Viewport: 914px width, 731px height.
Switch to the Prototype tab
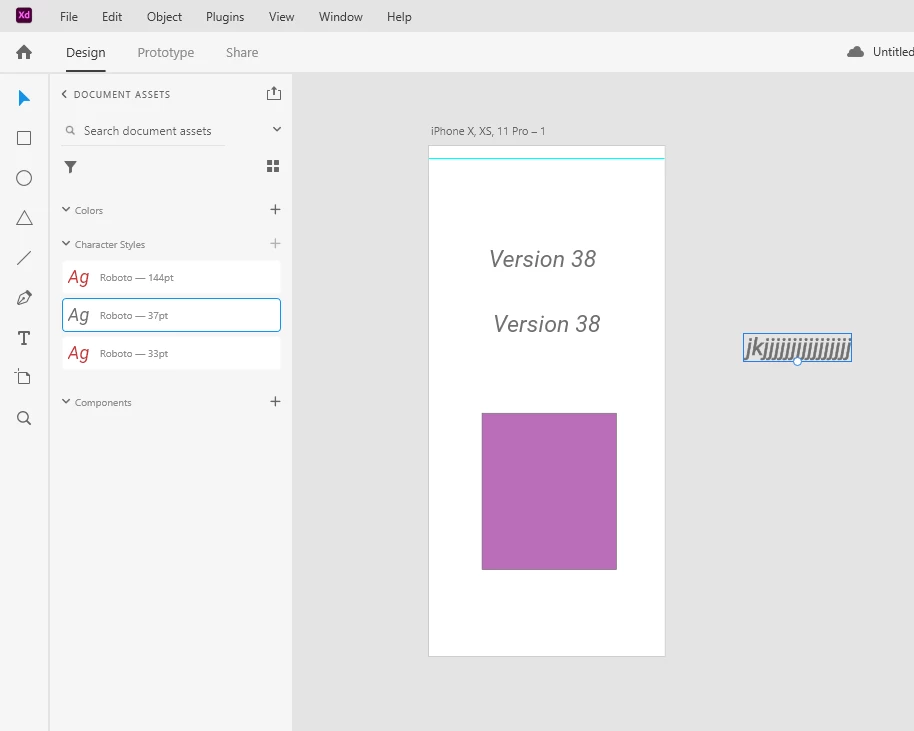166,52
